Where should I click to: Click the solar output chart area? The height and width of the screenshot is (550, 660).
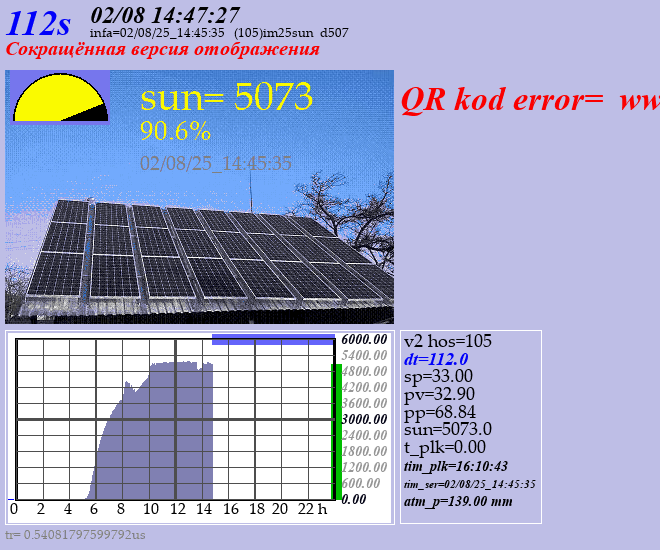[x=175, y=420]
